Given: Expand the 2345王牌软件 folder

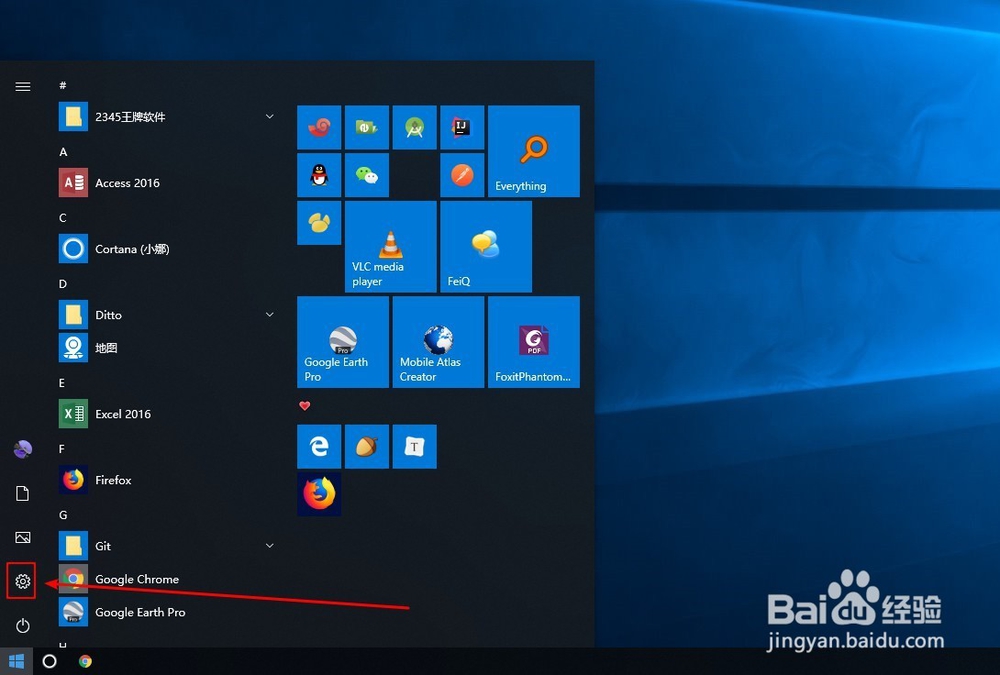Looking at the screenshot, I should pyautogui.click(x=168, y=117).
